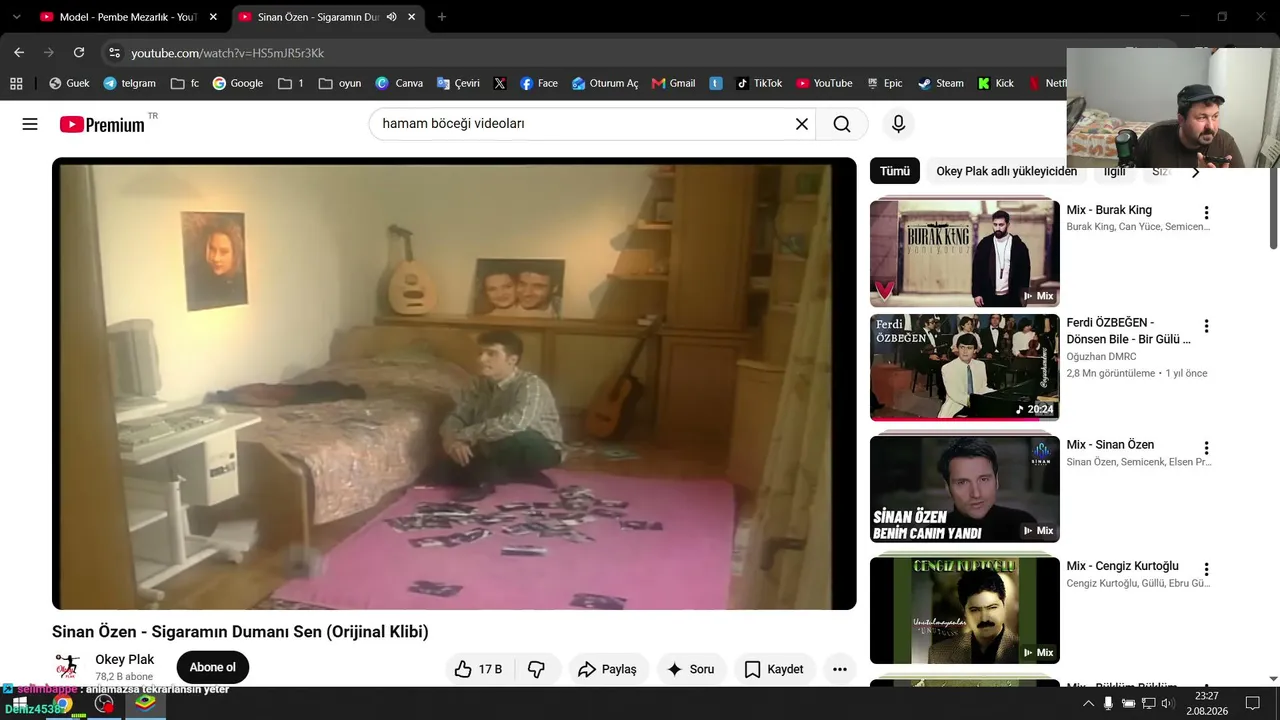Select the İlgili filter chip
Image resolution: width=1280 pixels, height=720 pixels.
[1114, 171]
